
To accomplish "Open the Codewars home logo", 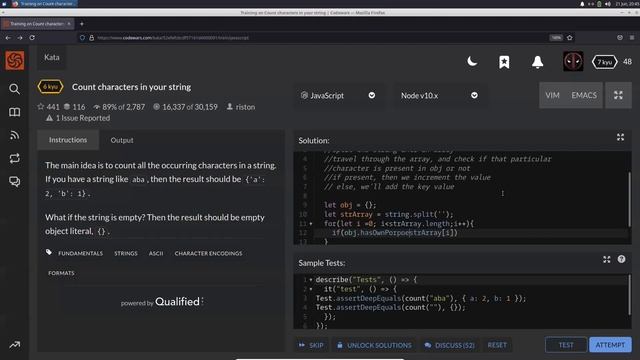I will (15, 60).
